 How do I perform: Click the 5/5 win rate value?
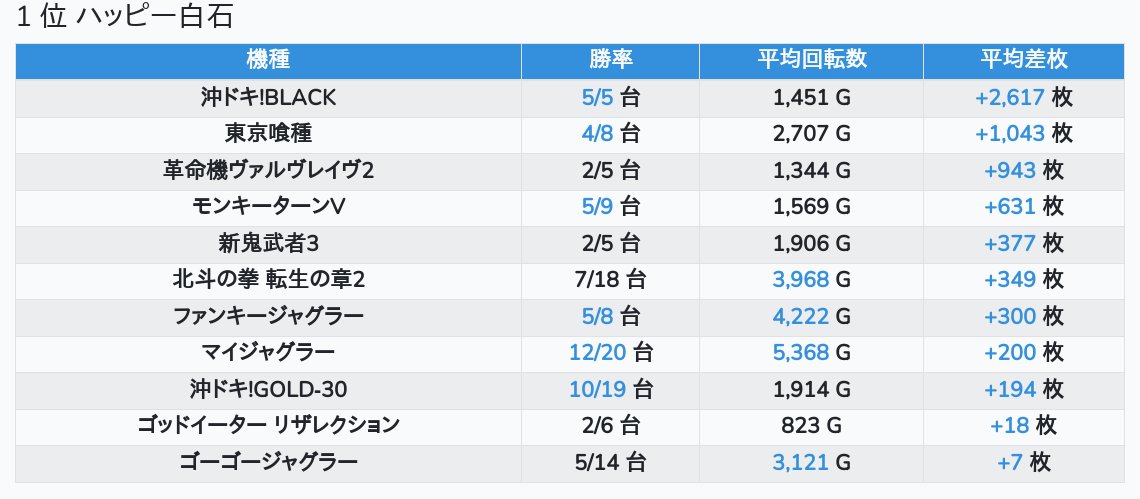[x=598, y=97]
